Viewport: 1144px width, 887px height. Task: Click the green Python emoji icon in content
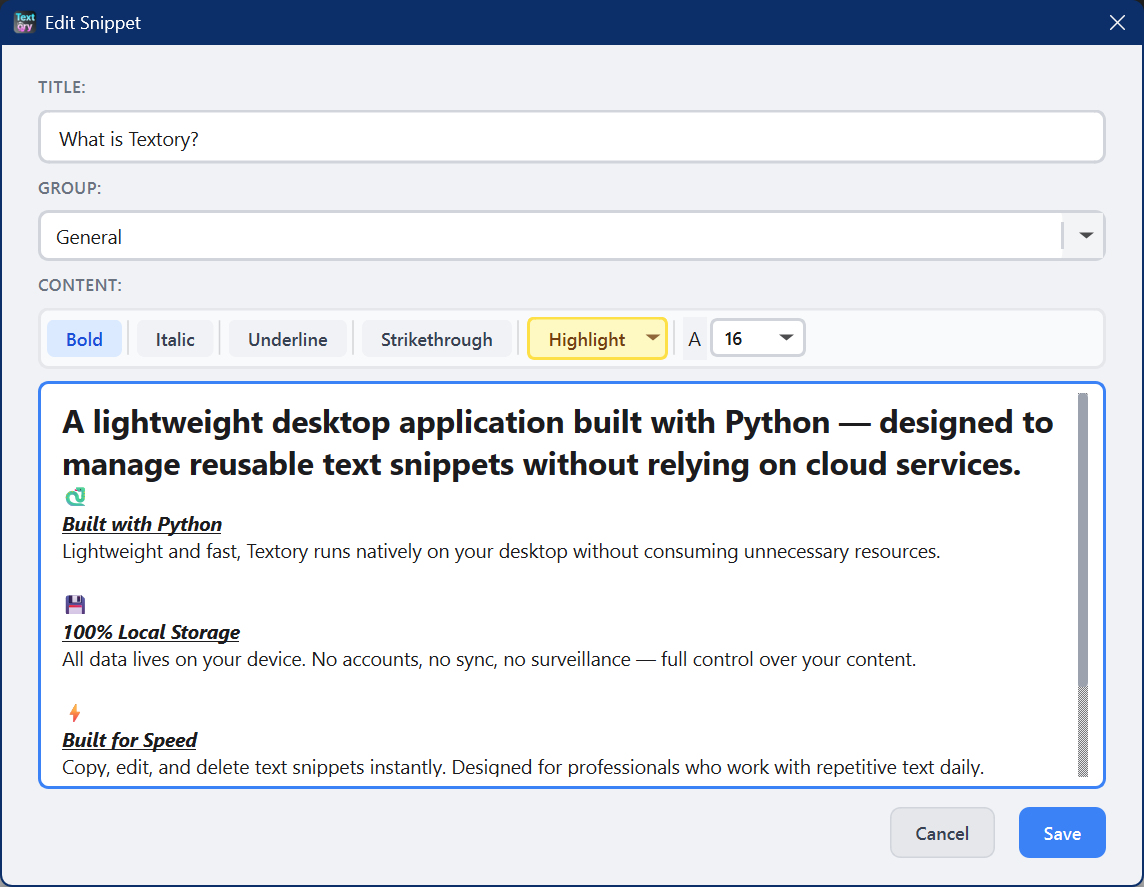75,497
